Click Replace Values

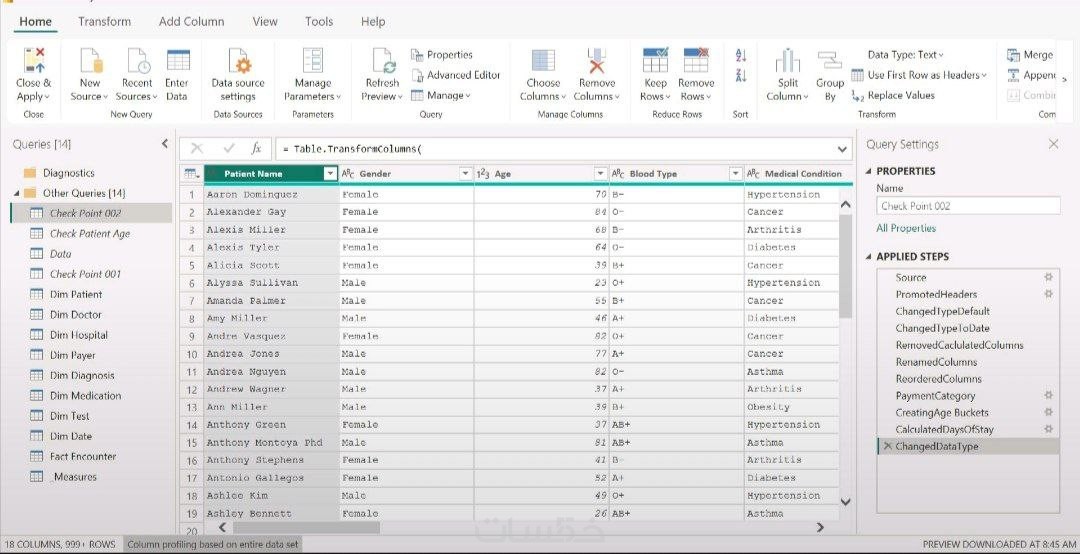893,95
